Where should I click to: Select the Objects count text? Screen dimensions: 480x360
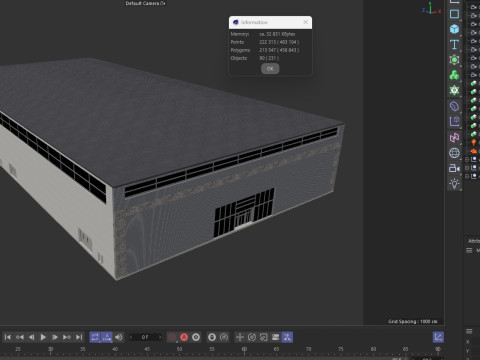click(x=269, y=58)
